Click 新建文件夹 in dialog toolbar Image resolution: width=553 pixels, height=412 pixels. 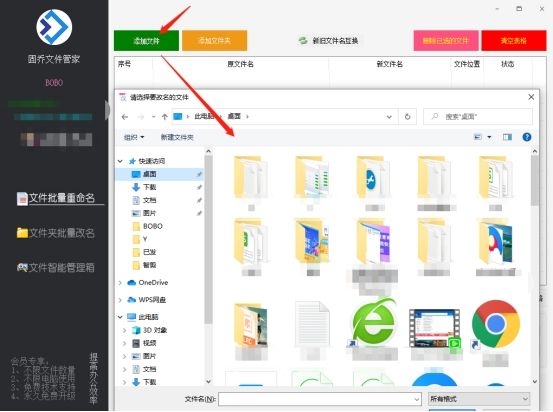pos(177,137)
